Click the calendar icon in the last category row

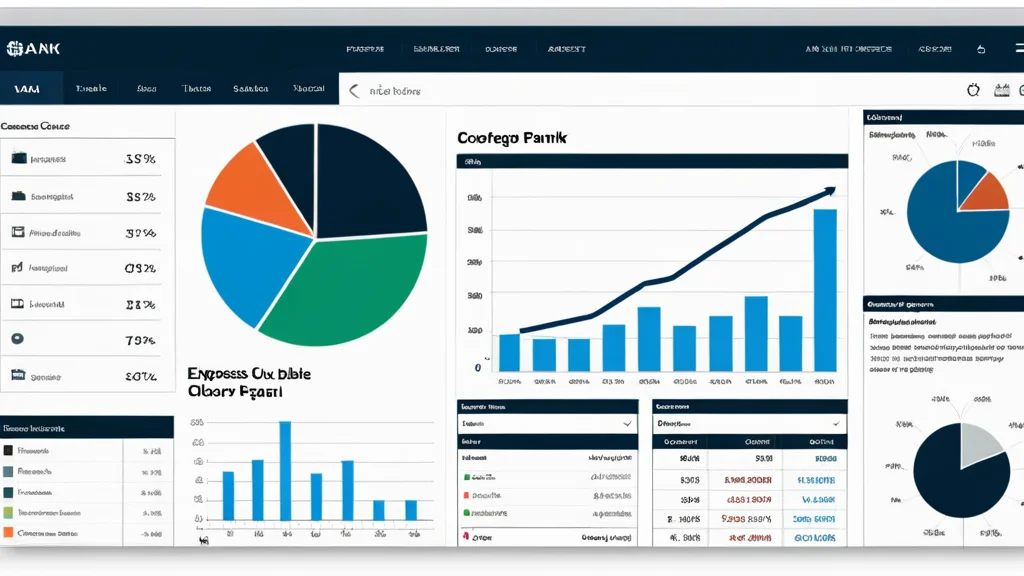pos(18,375)
